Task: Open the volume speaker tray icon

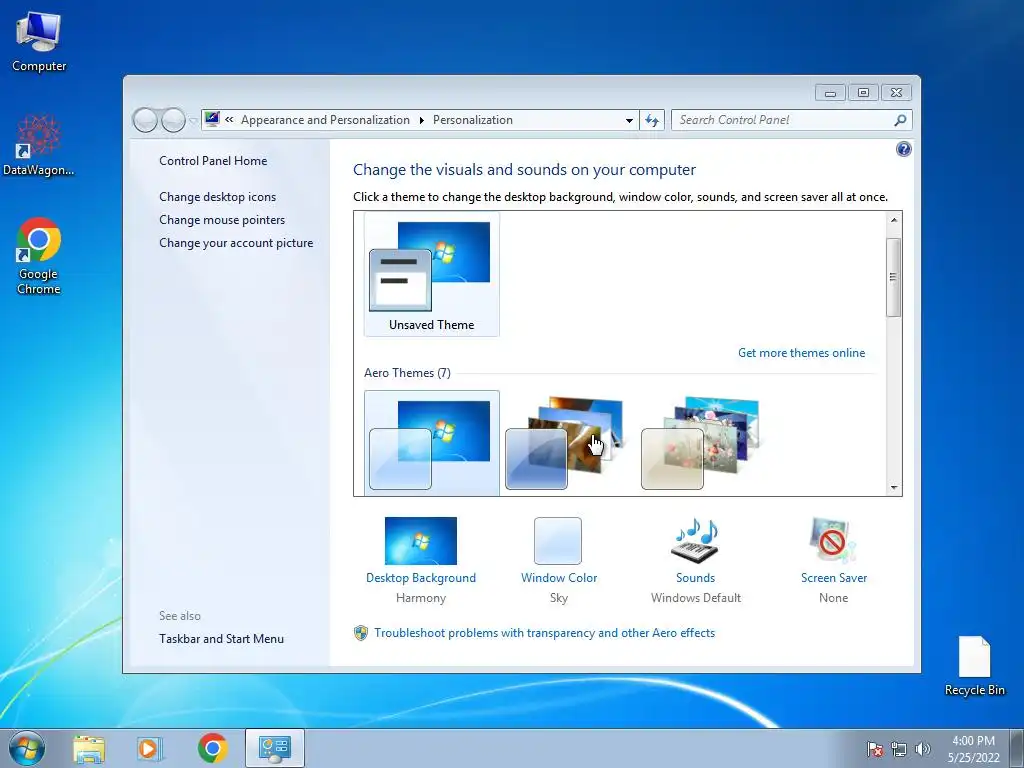Action: (922, 749)
